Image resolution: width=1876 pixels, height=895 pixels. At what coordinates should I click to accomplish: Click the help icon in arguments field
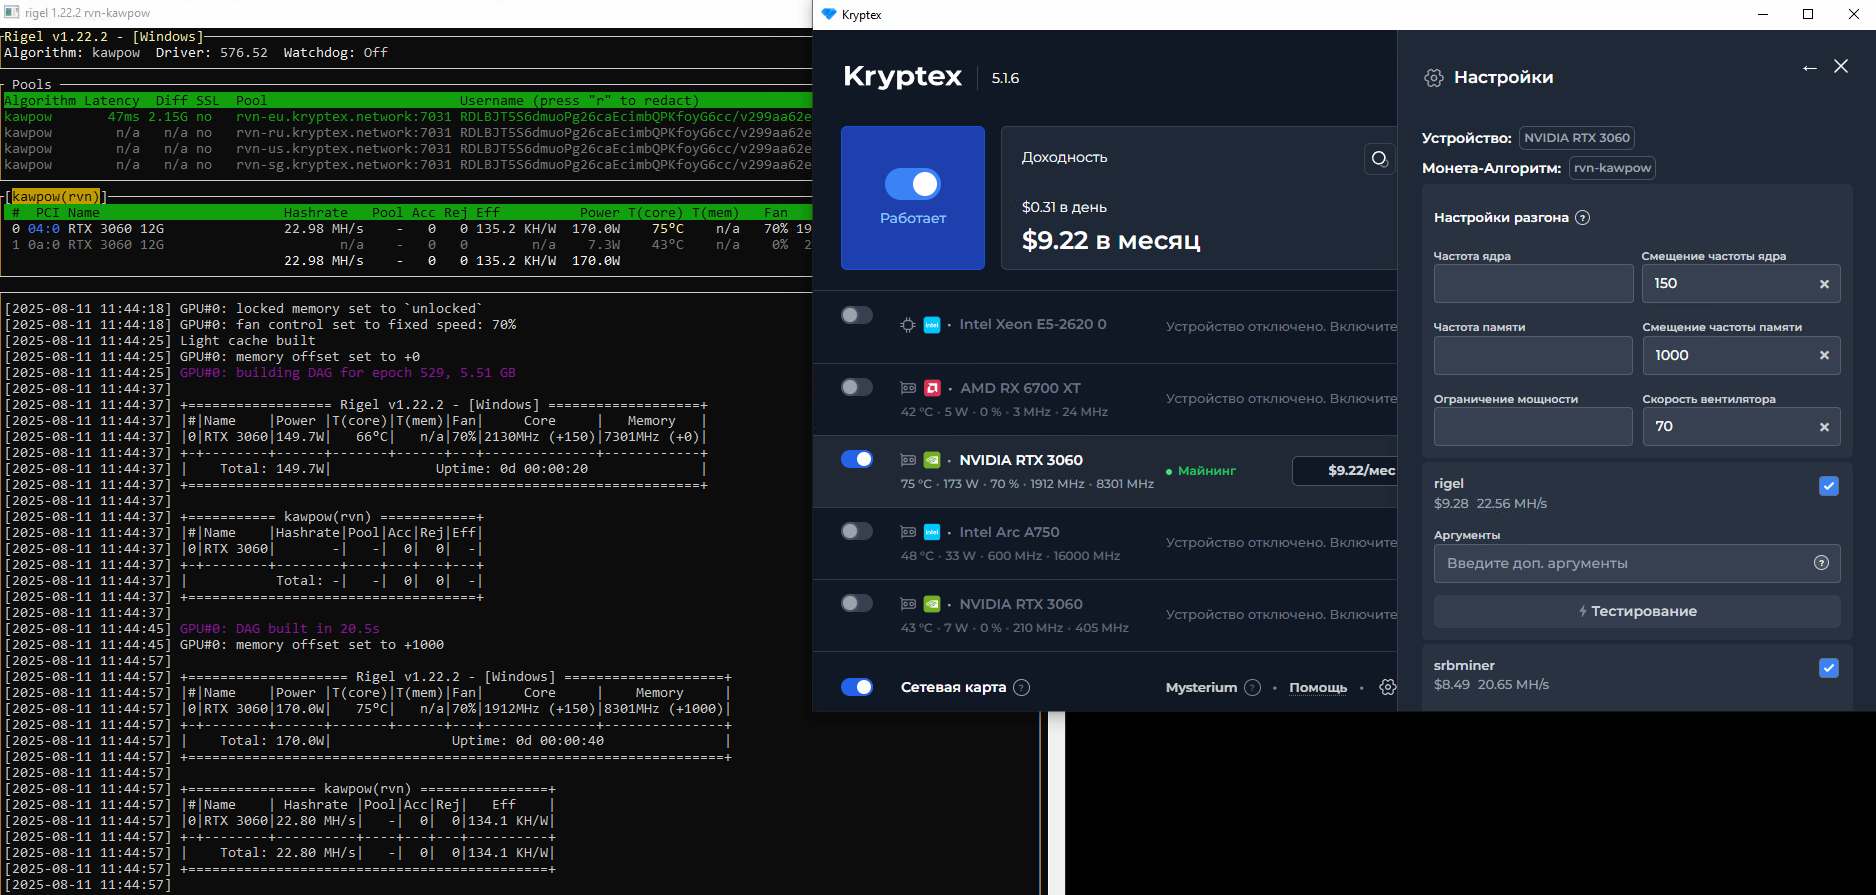pos(1821,563)
